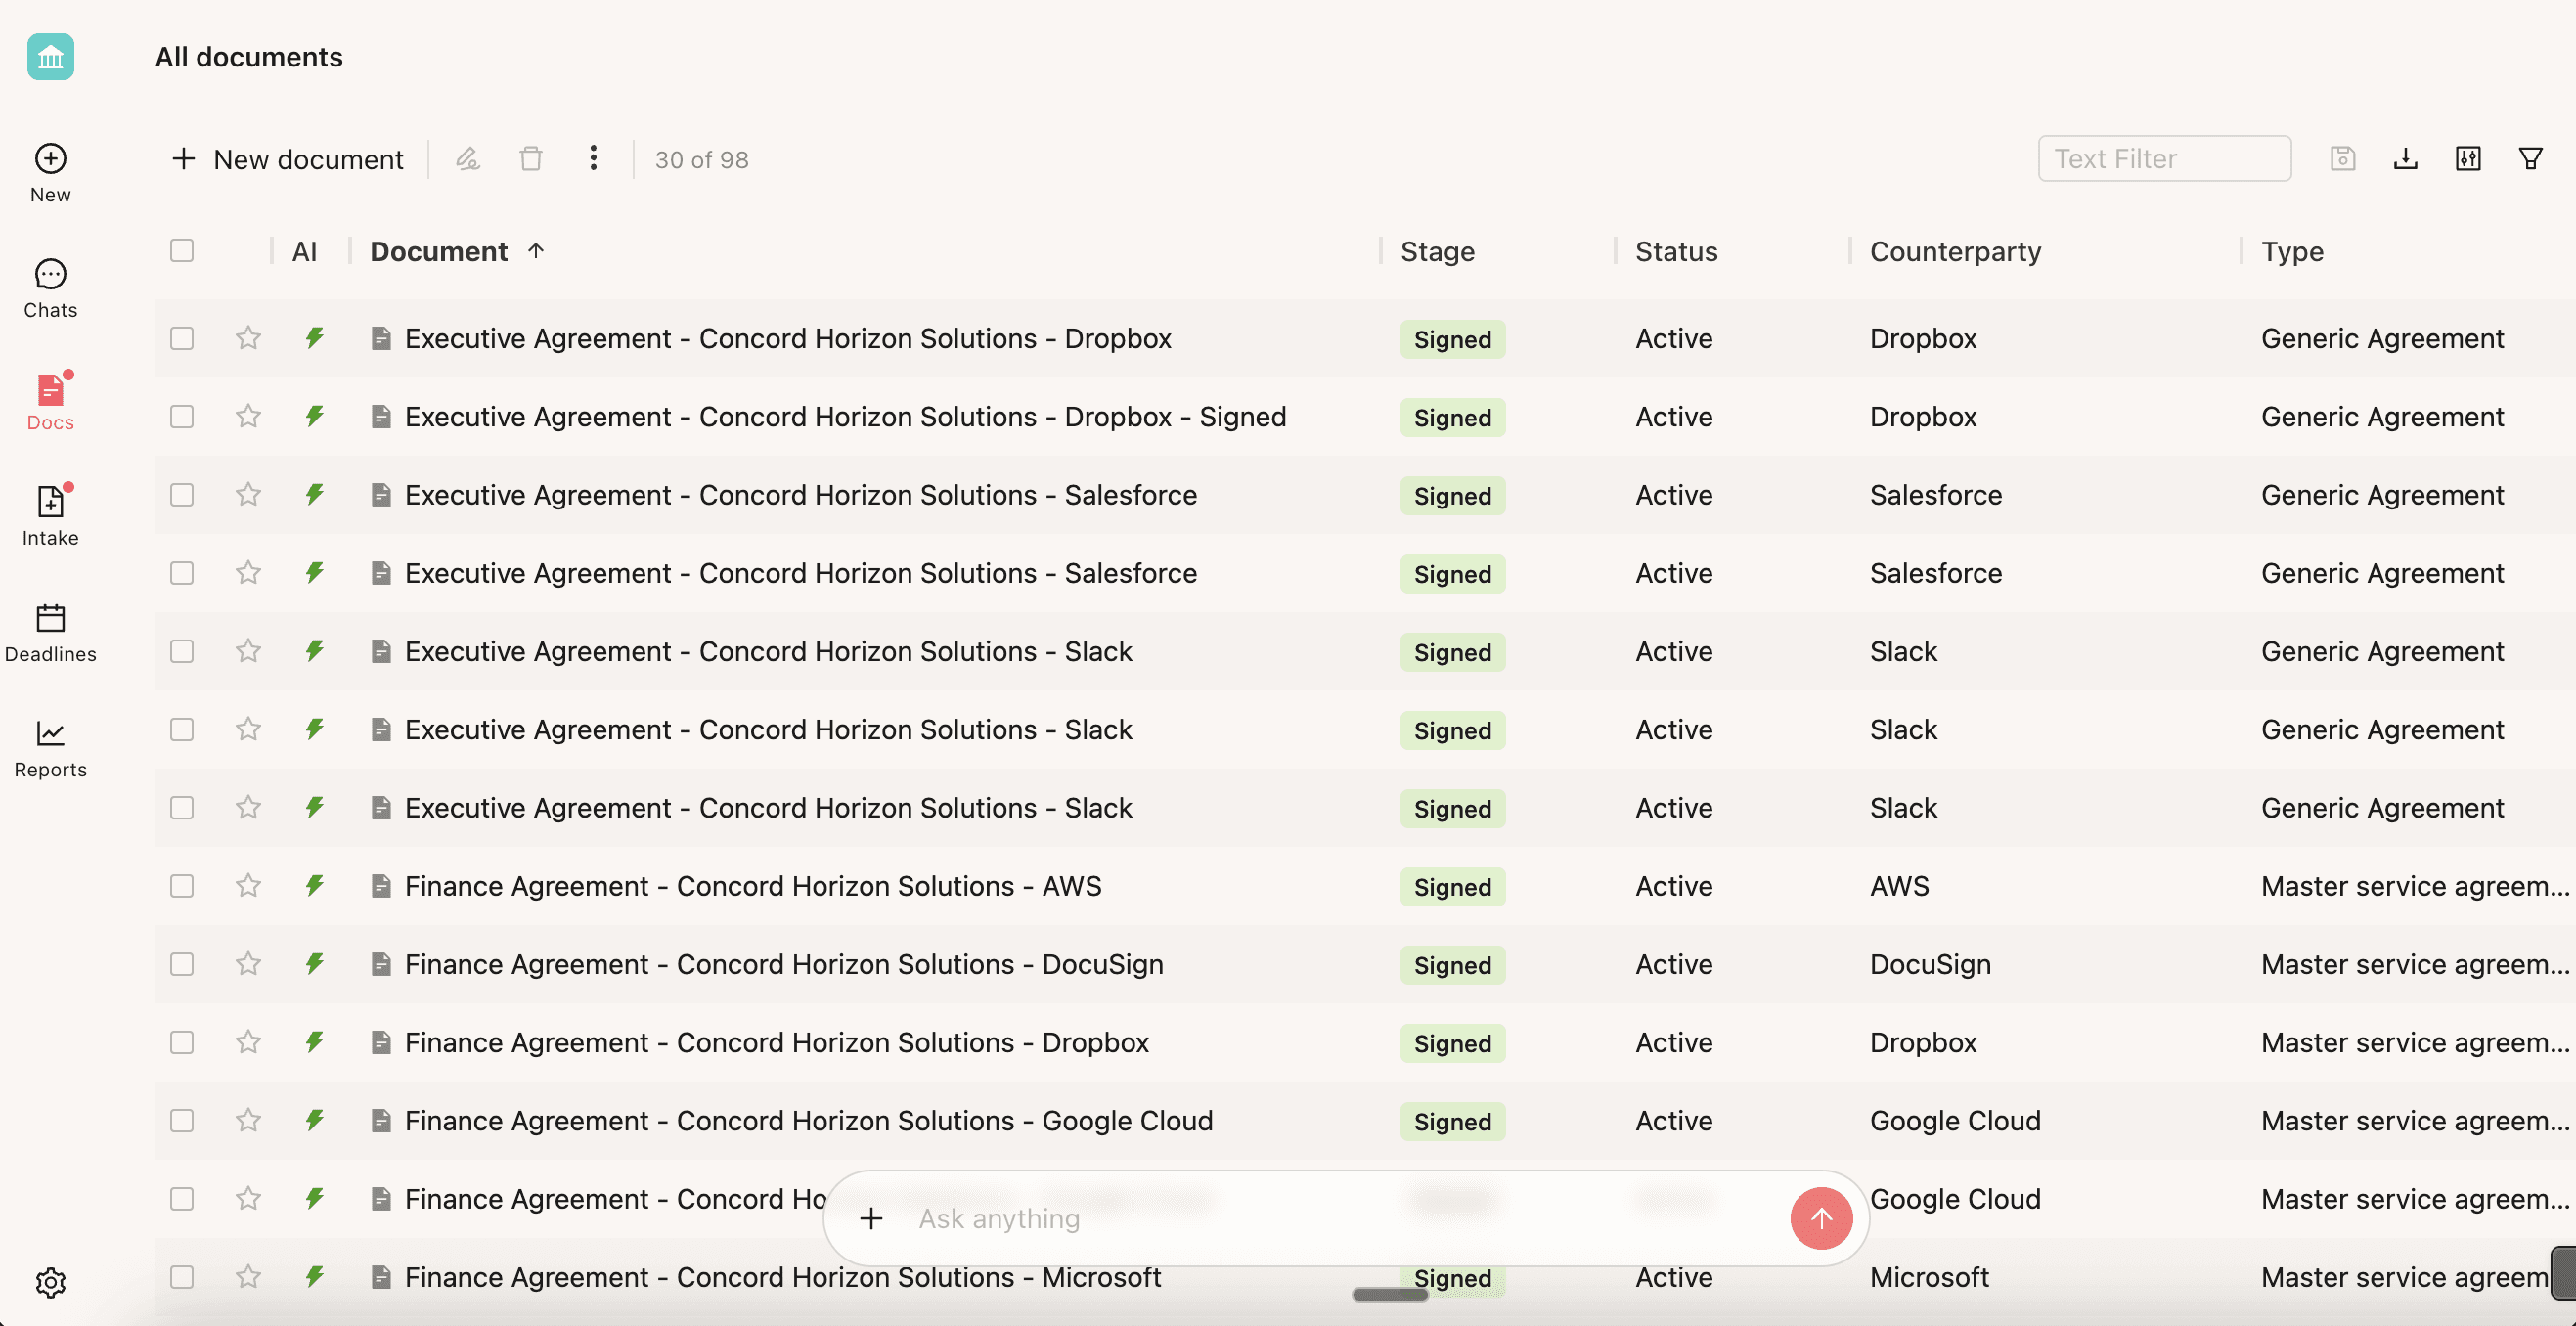Star the Finance Agreement AWS document
The image size is (2576, 1326).
coord(248,886)
